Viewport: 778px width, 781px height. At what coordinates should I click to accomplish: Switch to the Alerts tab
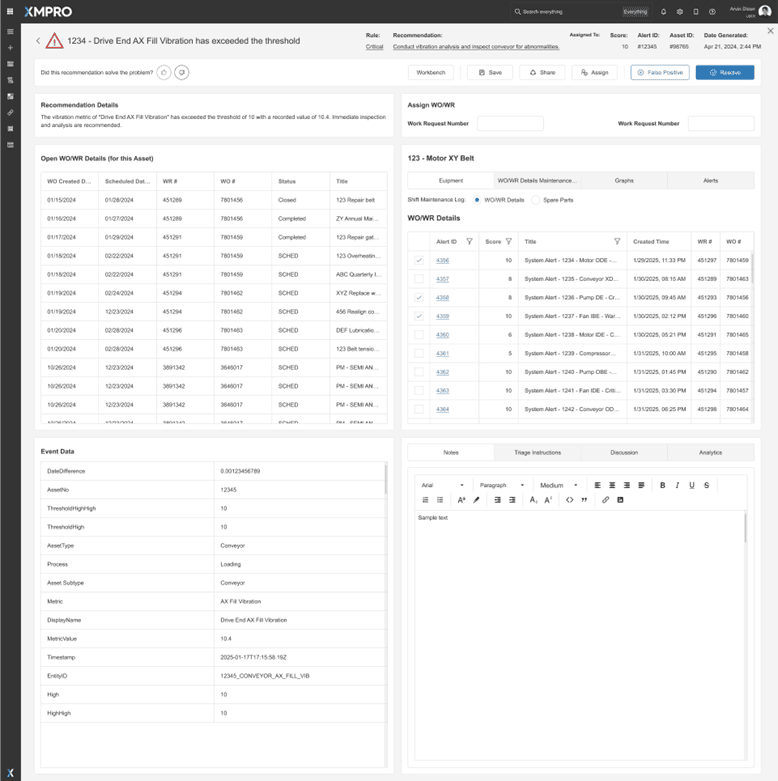pyautogui.click(x=711, y=180)
